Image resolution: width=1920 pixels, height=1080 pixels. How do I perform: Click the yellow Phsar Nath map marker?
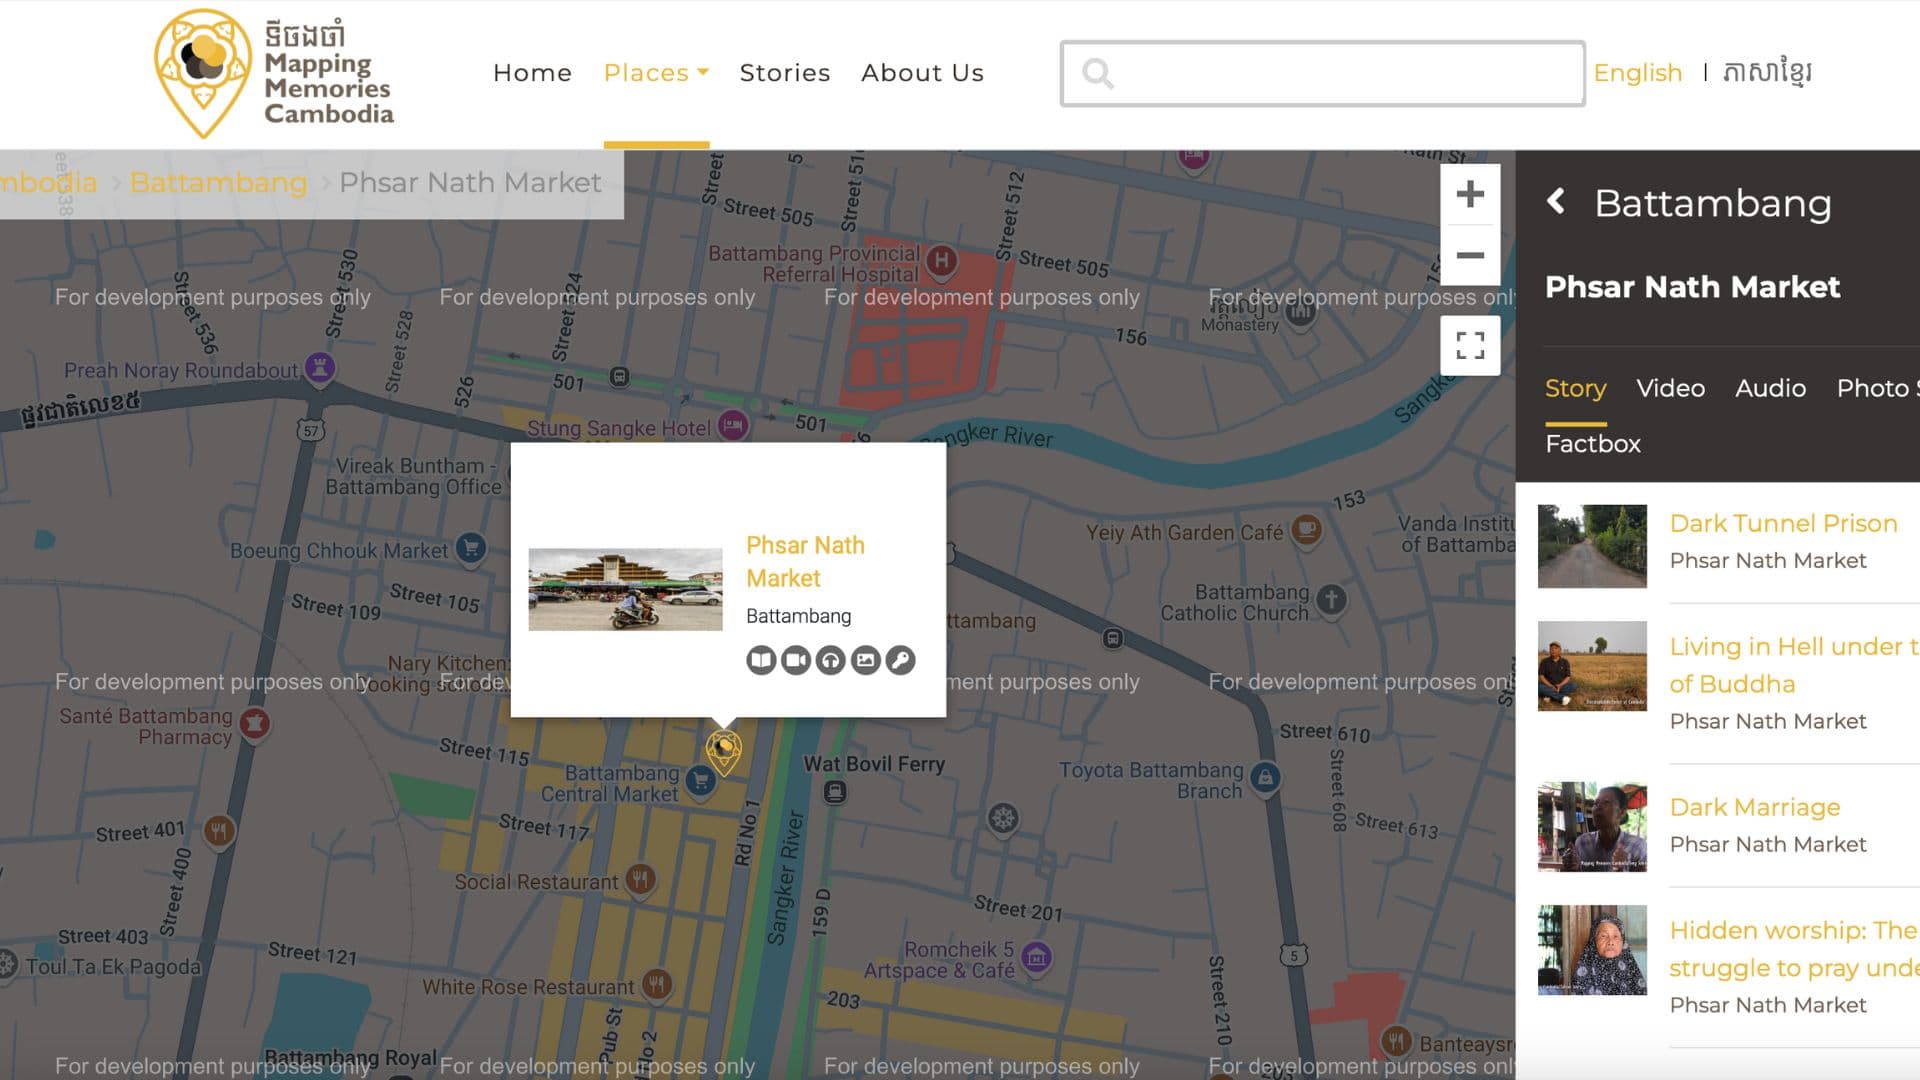[x=723, y=751]
